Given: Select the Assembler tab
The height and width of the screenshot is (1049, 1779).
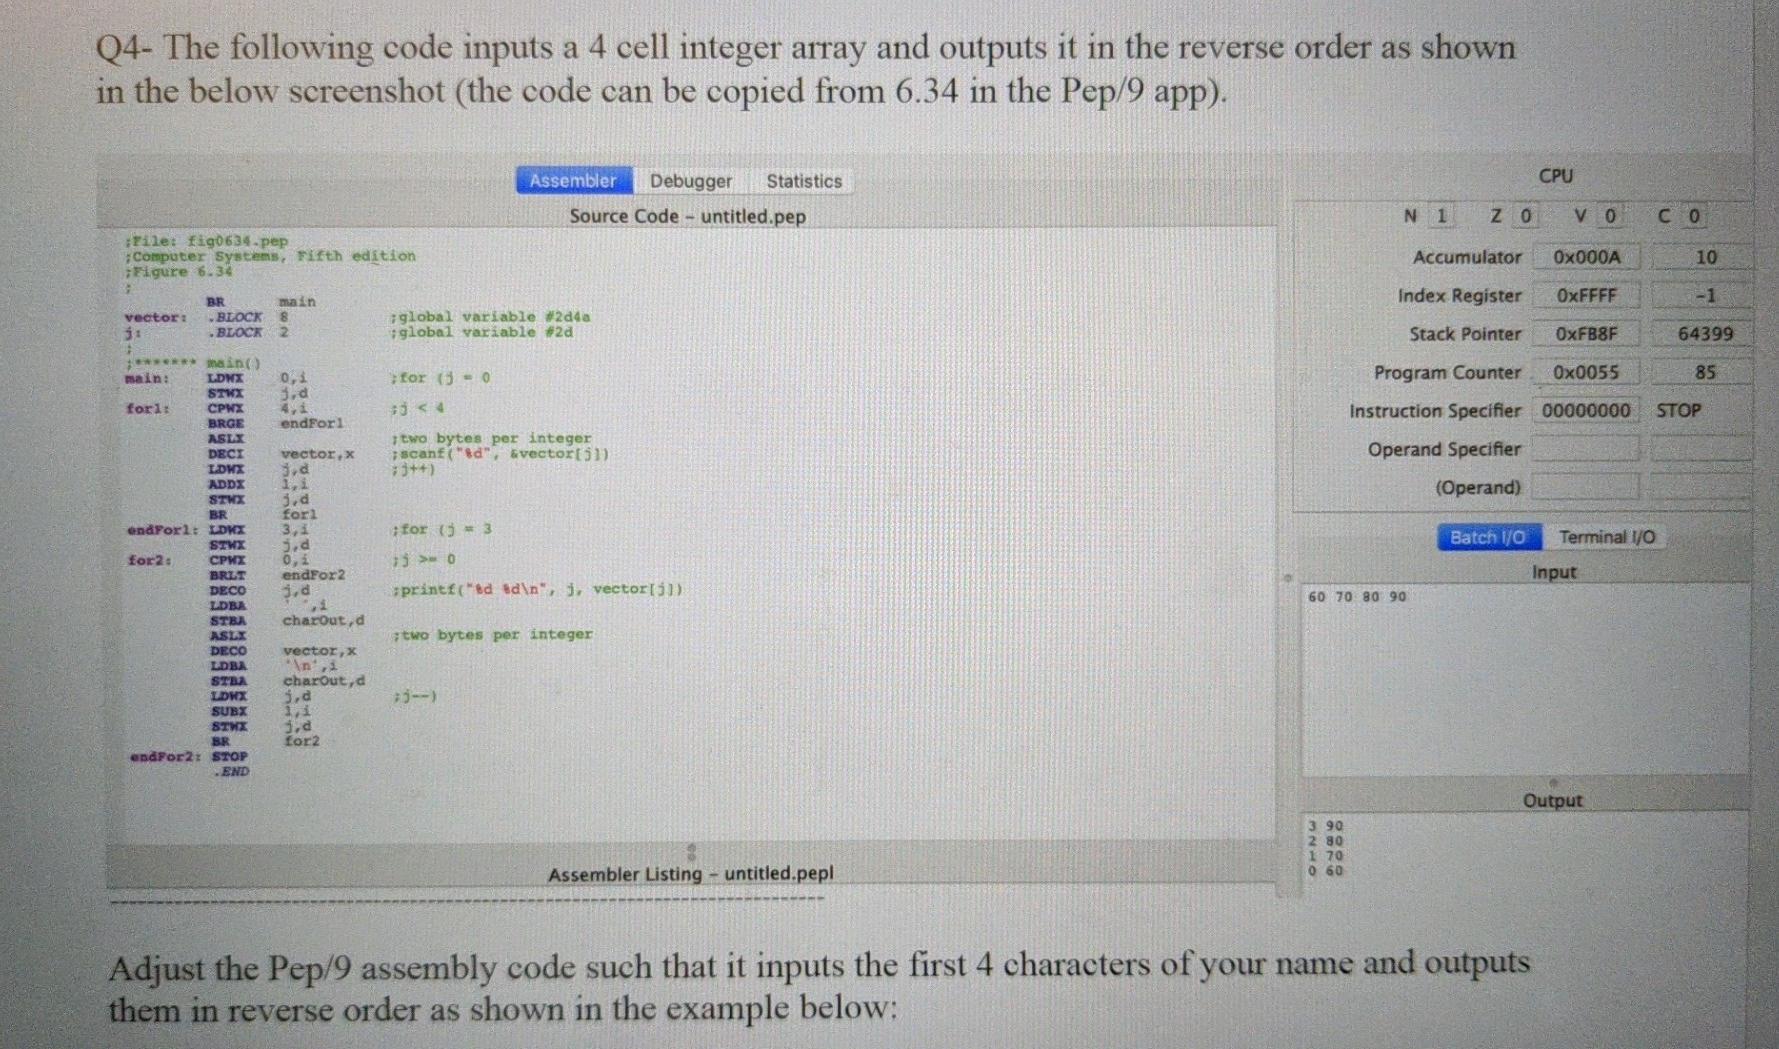Looking at the screenshot, I should pos(573,180).
